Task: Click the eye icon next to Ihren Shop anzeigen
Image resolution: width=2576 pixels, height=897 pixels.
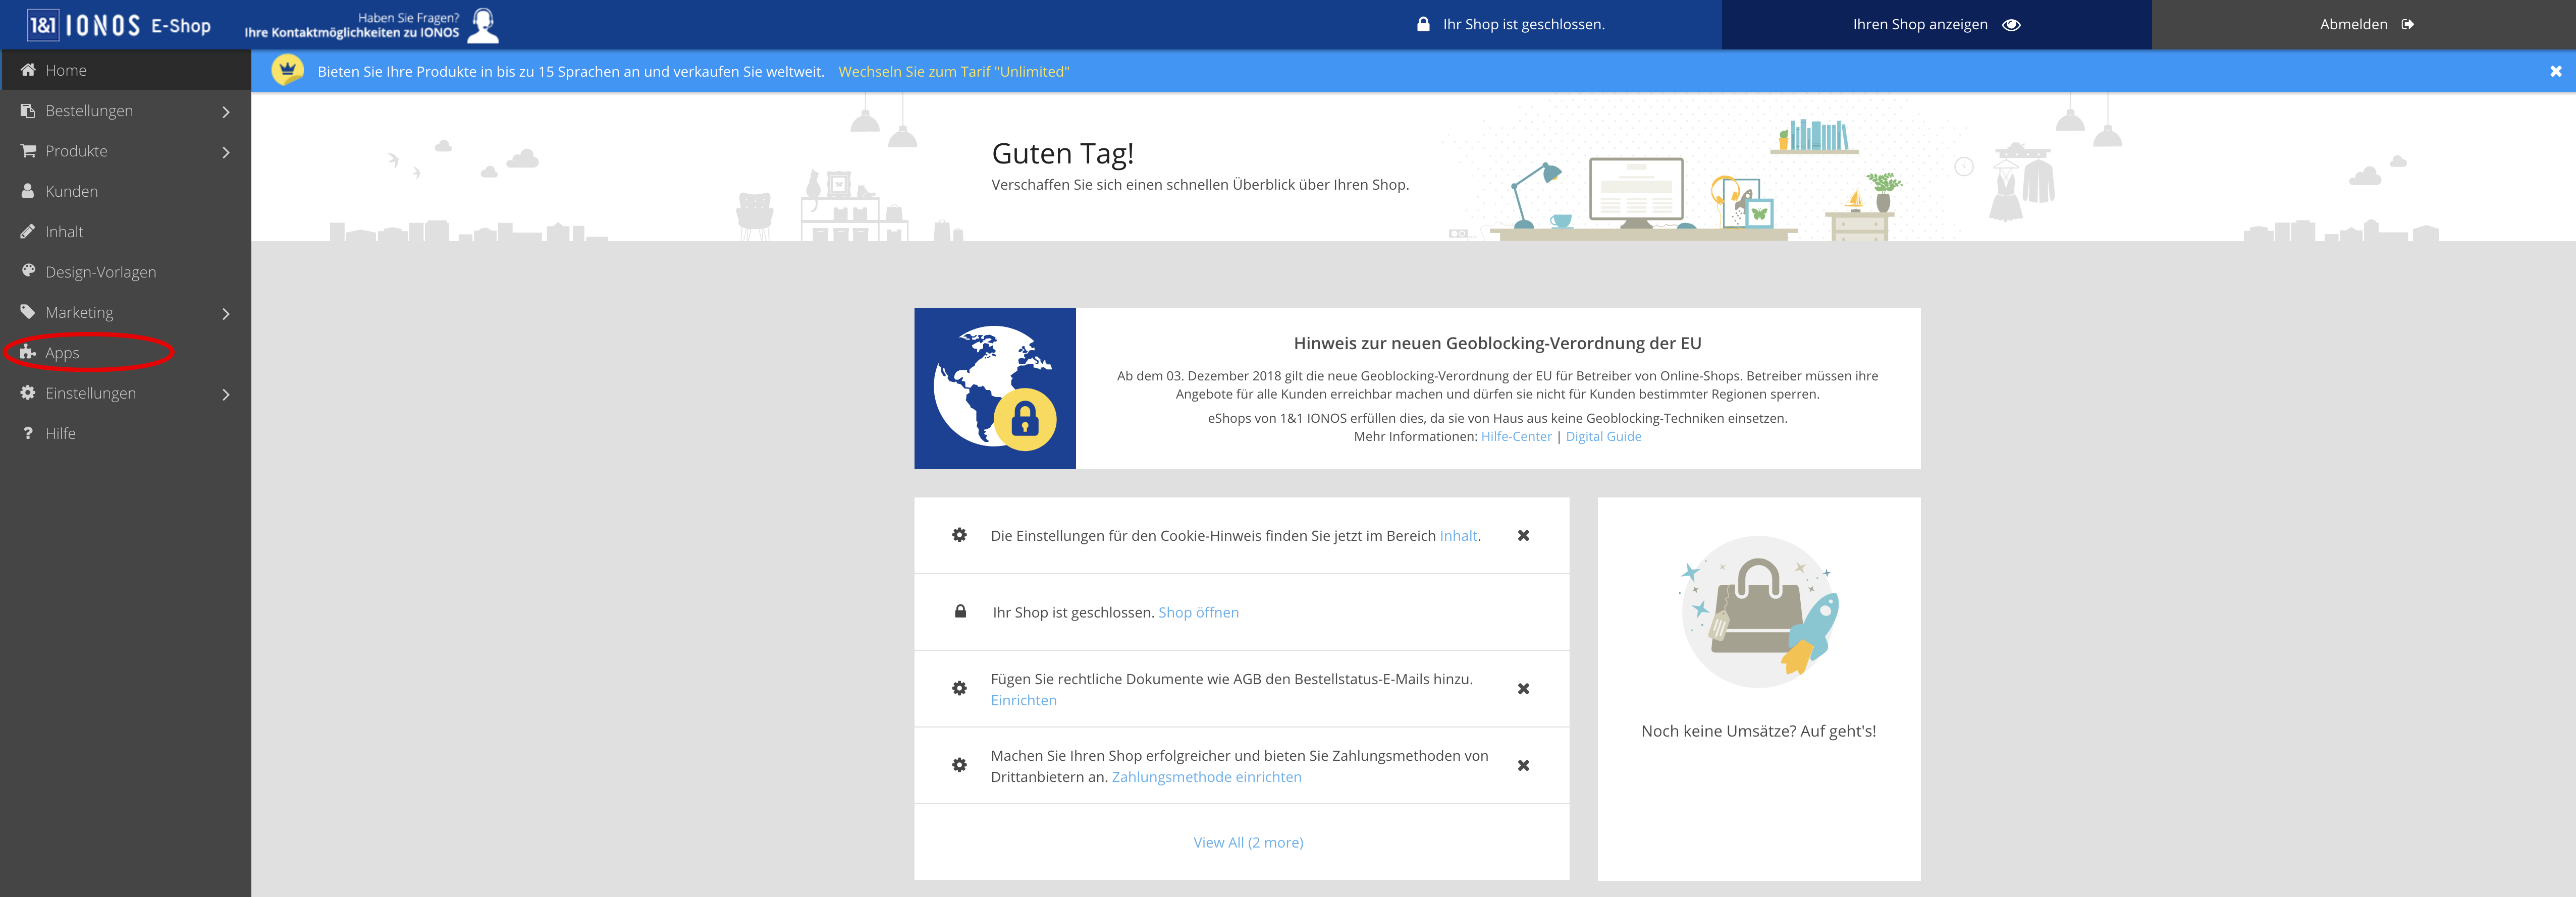Action: pyautogui.click(x=2011, y=25)
